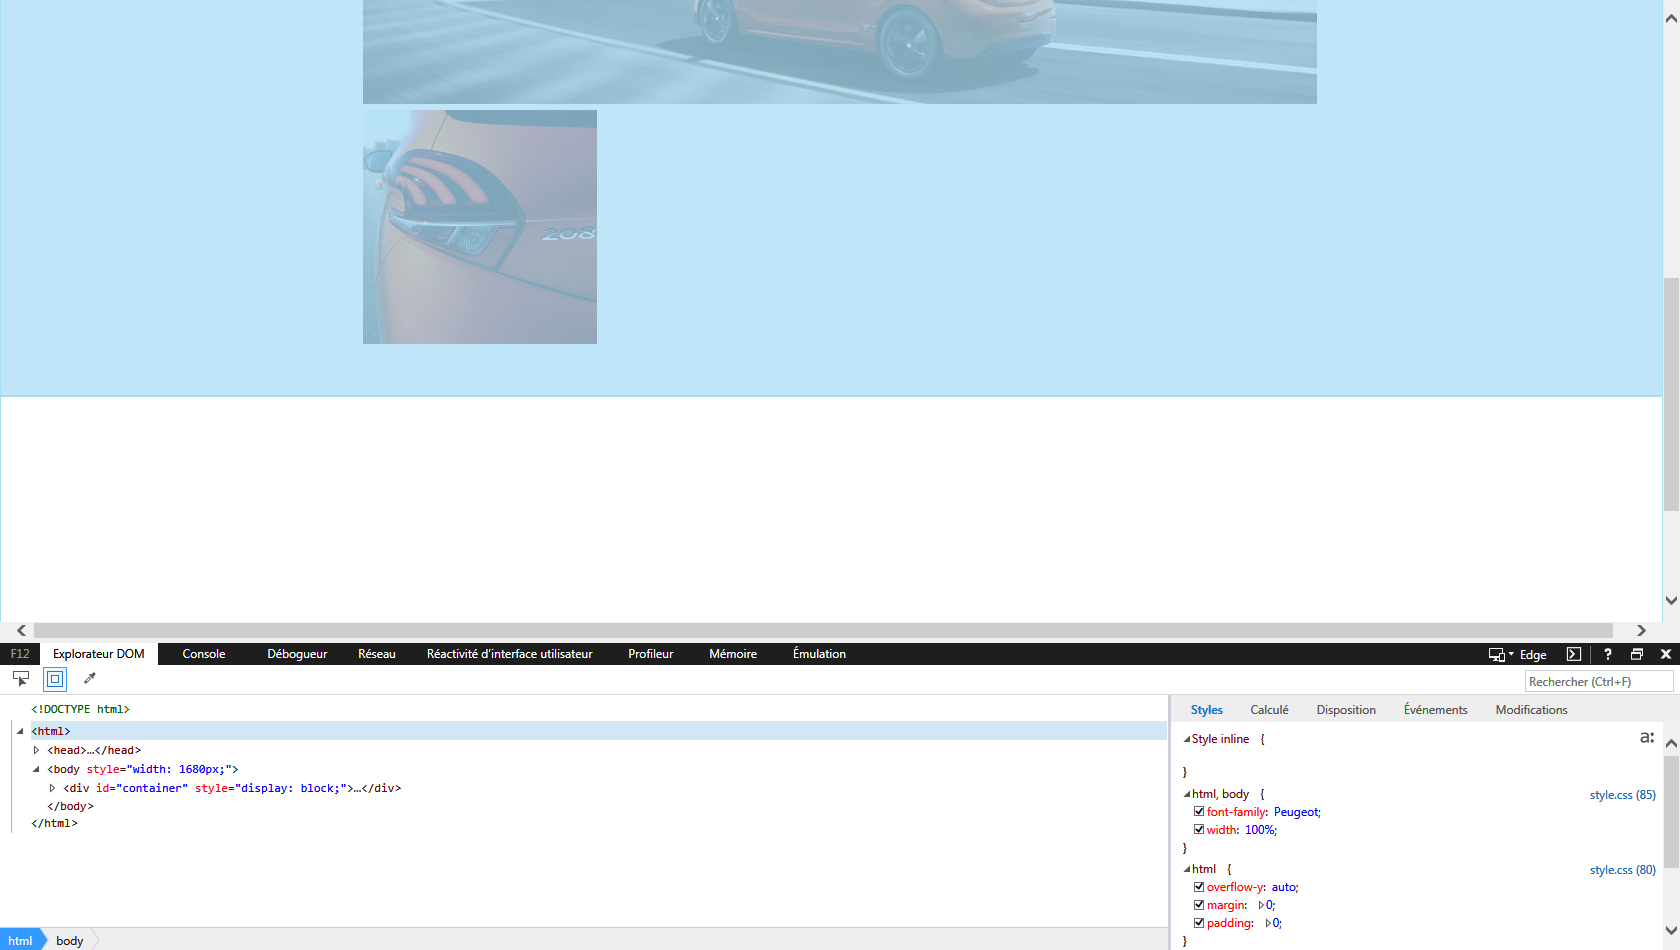
Task: Pick the color picker eyedropper tool
Action: pos(89,678)
